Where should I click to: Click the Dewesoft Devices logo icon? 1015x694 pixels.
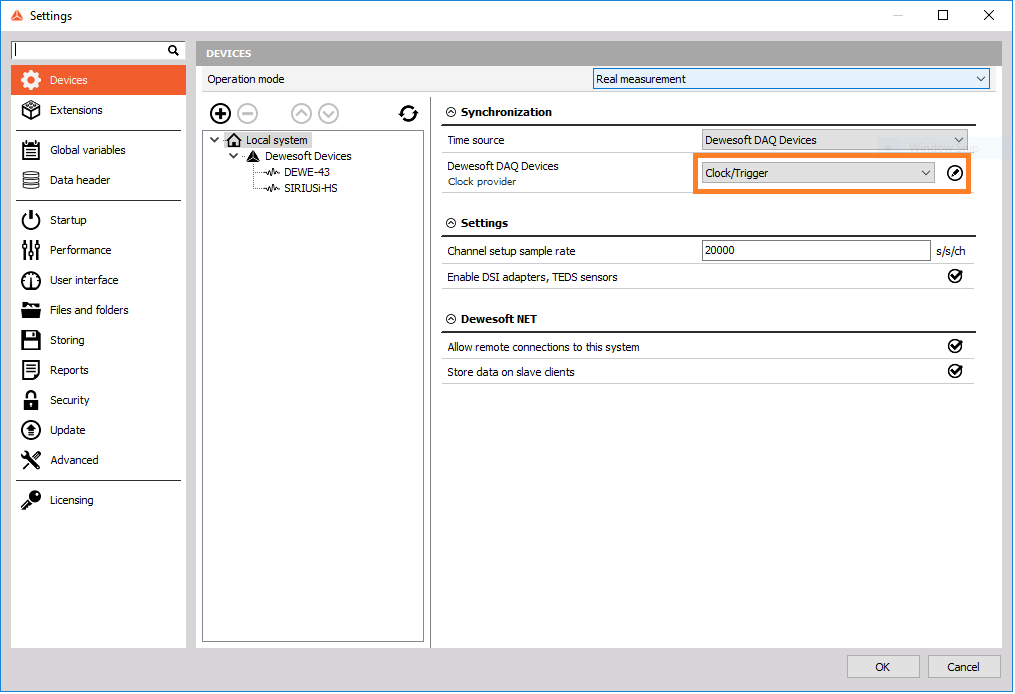[253, 156]
